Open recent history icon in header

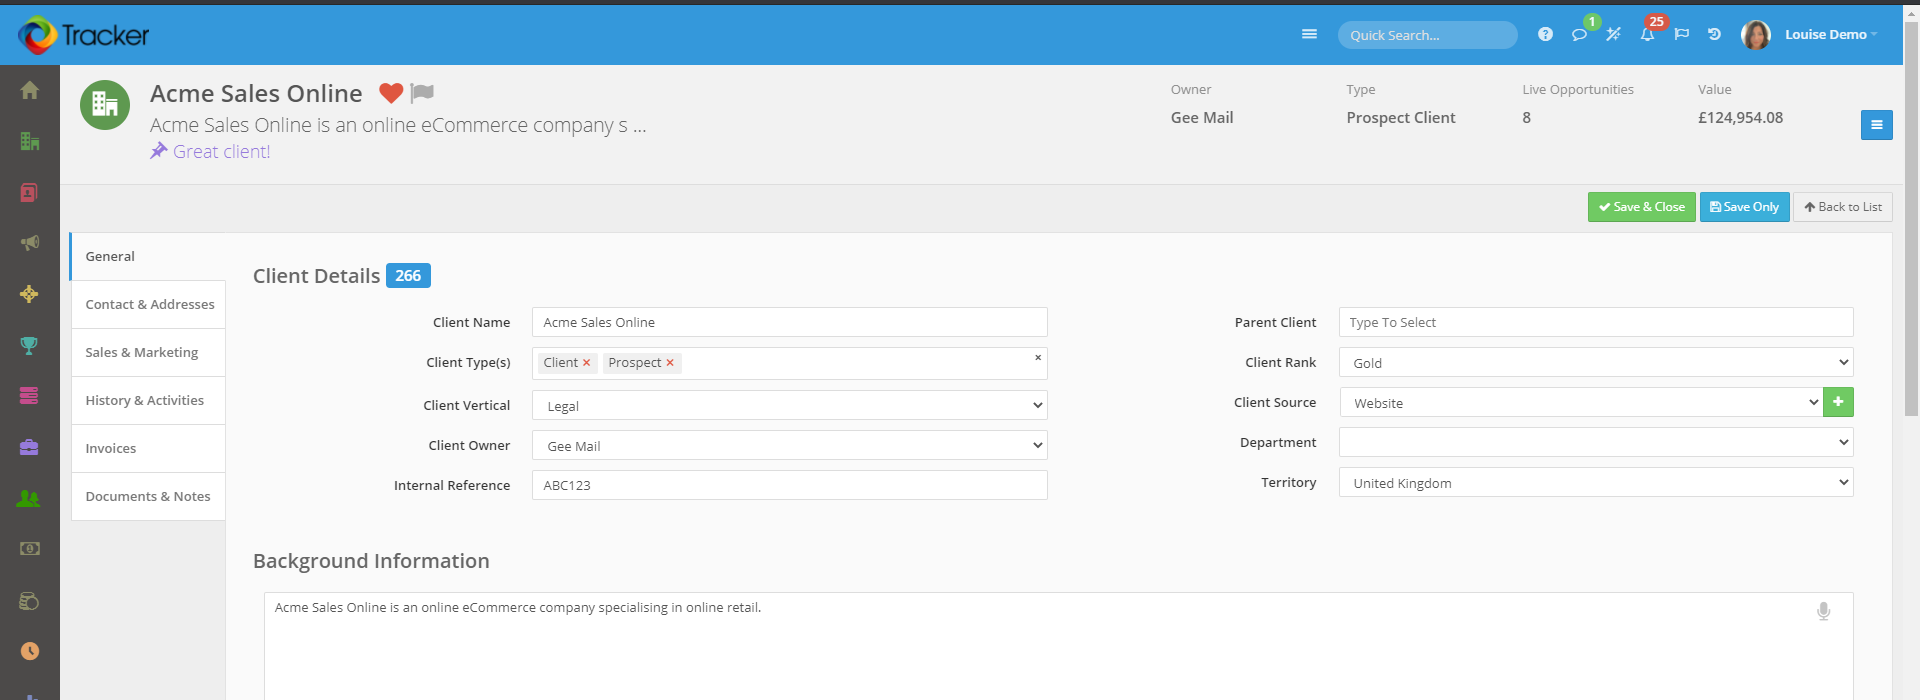(1714, 35)
